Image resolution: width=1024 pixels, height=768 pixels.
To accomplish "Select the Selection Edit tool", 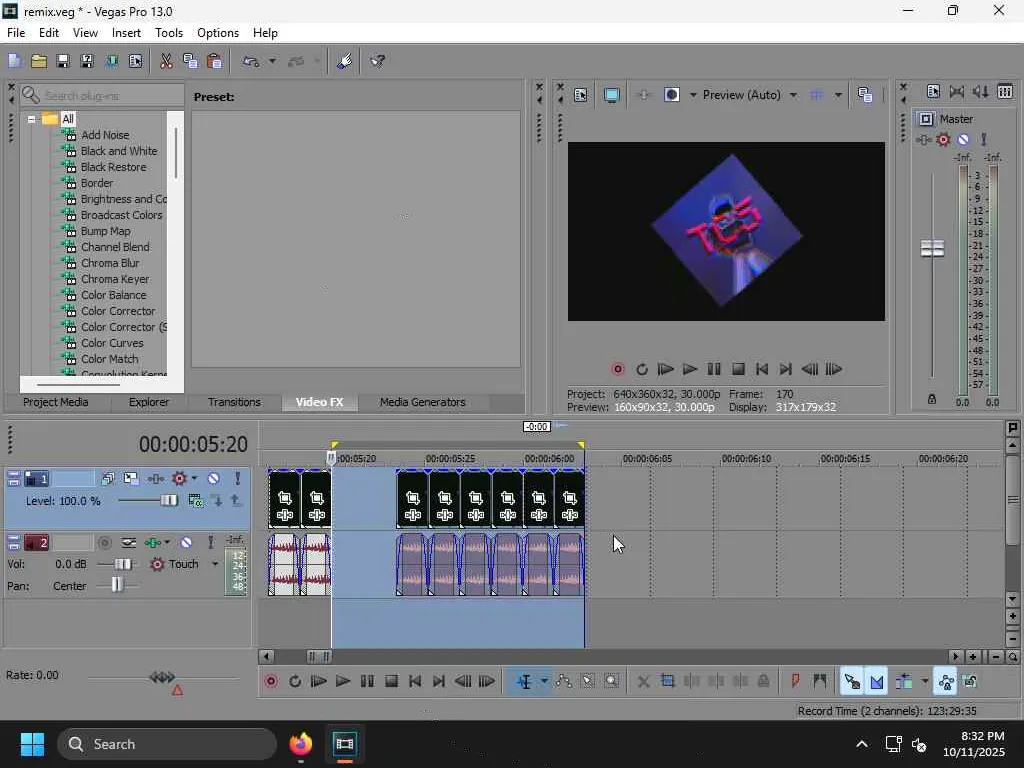I will 587,681.
